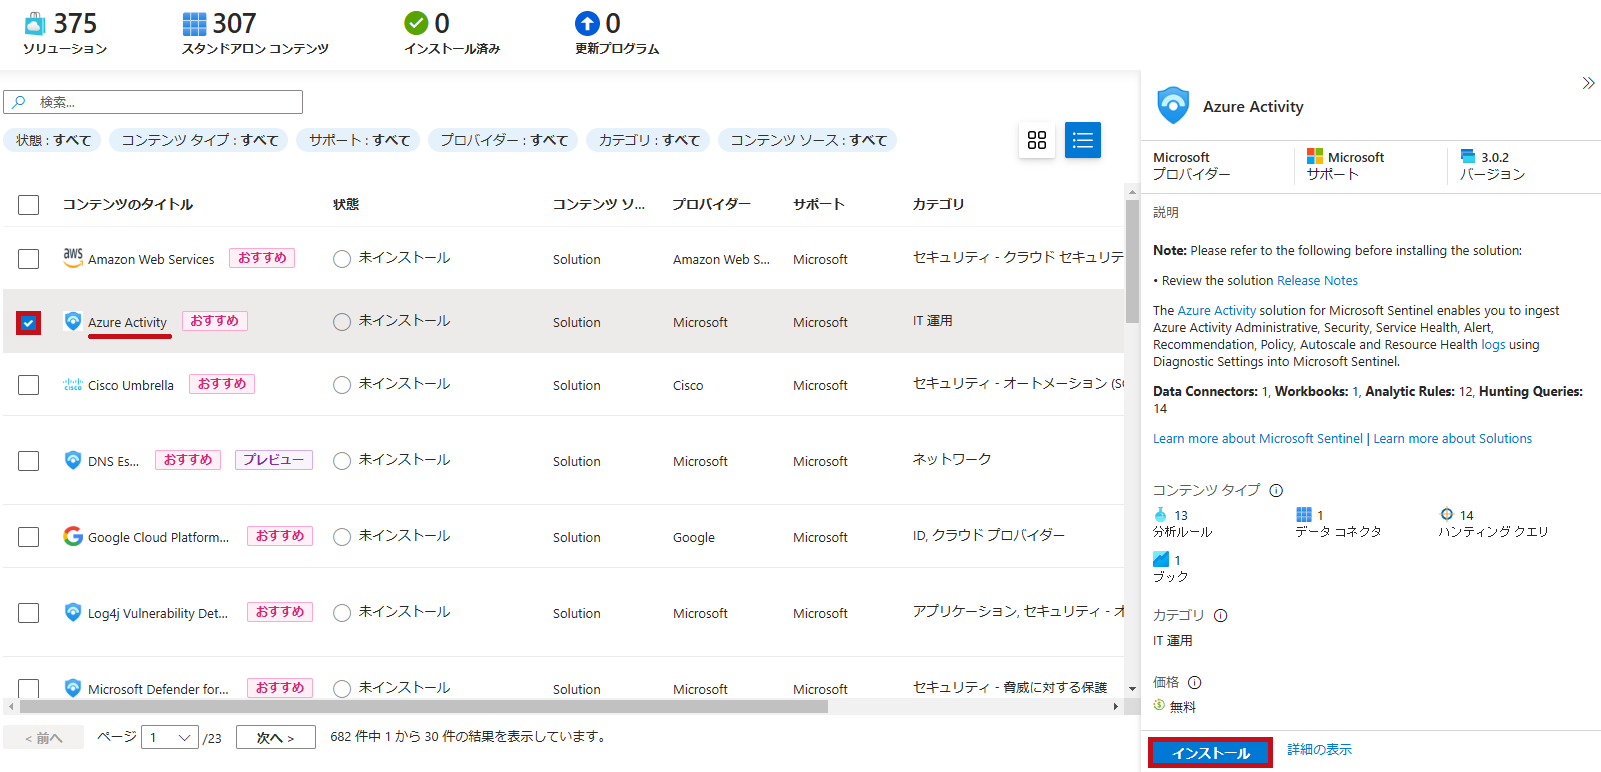The width and height of the screenshot is (1601, 772).
Task: Click the logs link in description
Action: (1493, 345)
